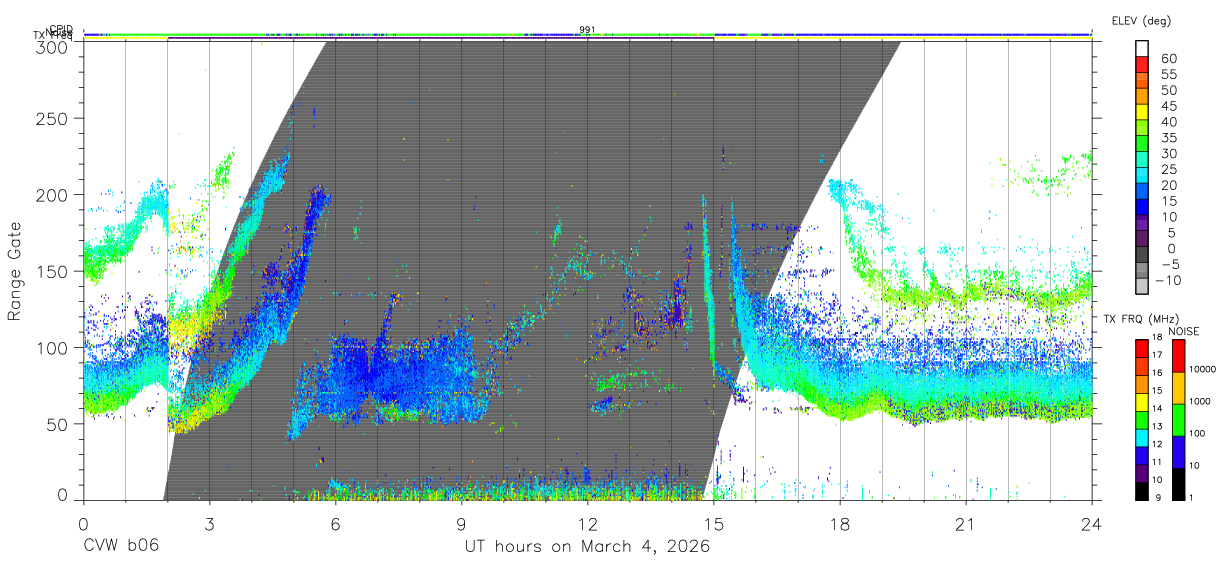
Task: Click the white top swatch of ELEV color bar
Action: 1142,48
